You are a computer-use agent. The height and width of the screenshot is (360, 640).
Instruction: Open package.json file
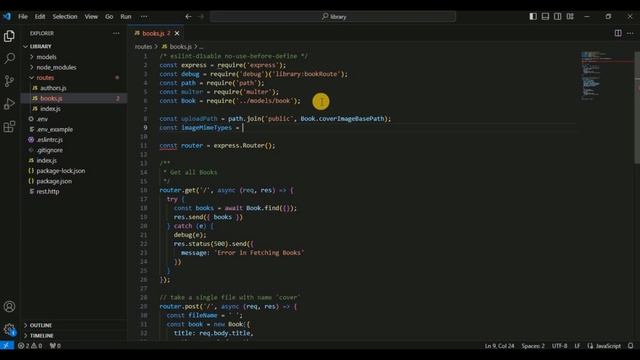(x=54, y=181)
